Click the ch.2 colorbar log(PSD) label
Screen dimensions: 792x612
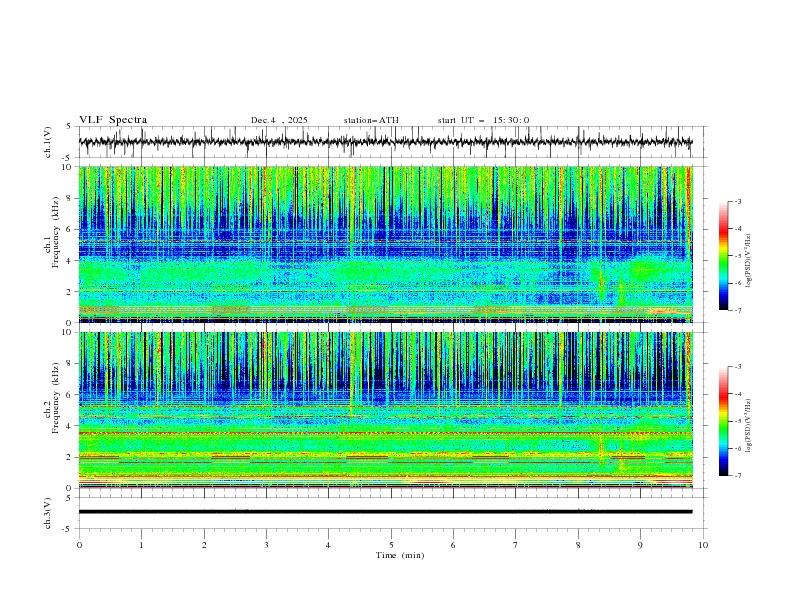tap(749, 425)
